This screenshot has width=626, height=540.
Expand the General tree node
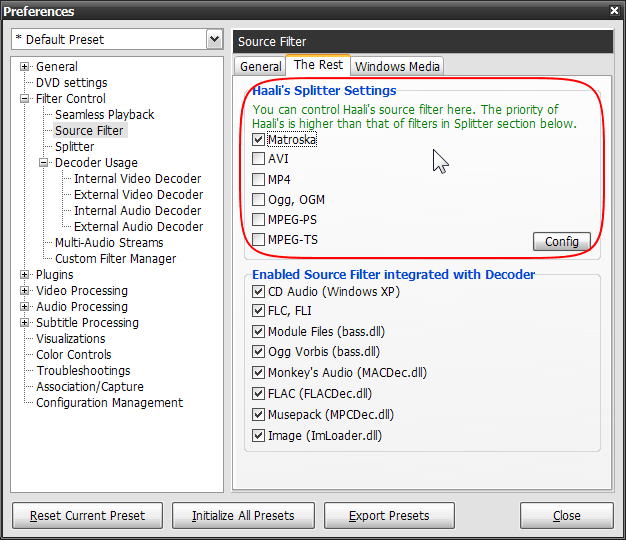pos(25,67)
